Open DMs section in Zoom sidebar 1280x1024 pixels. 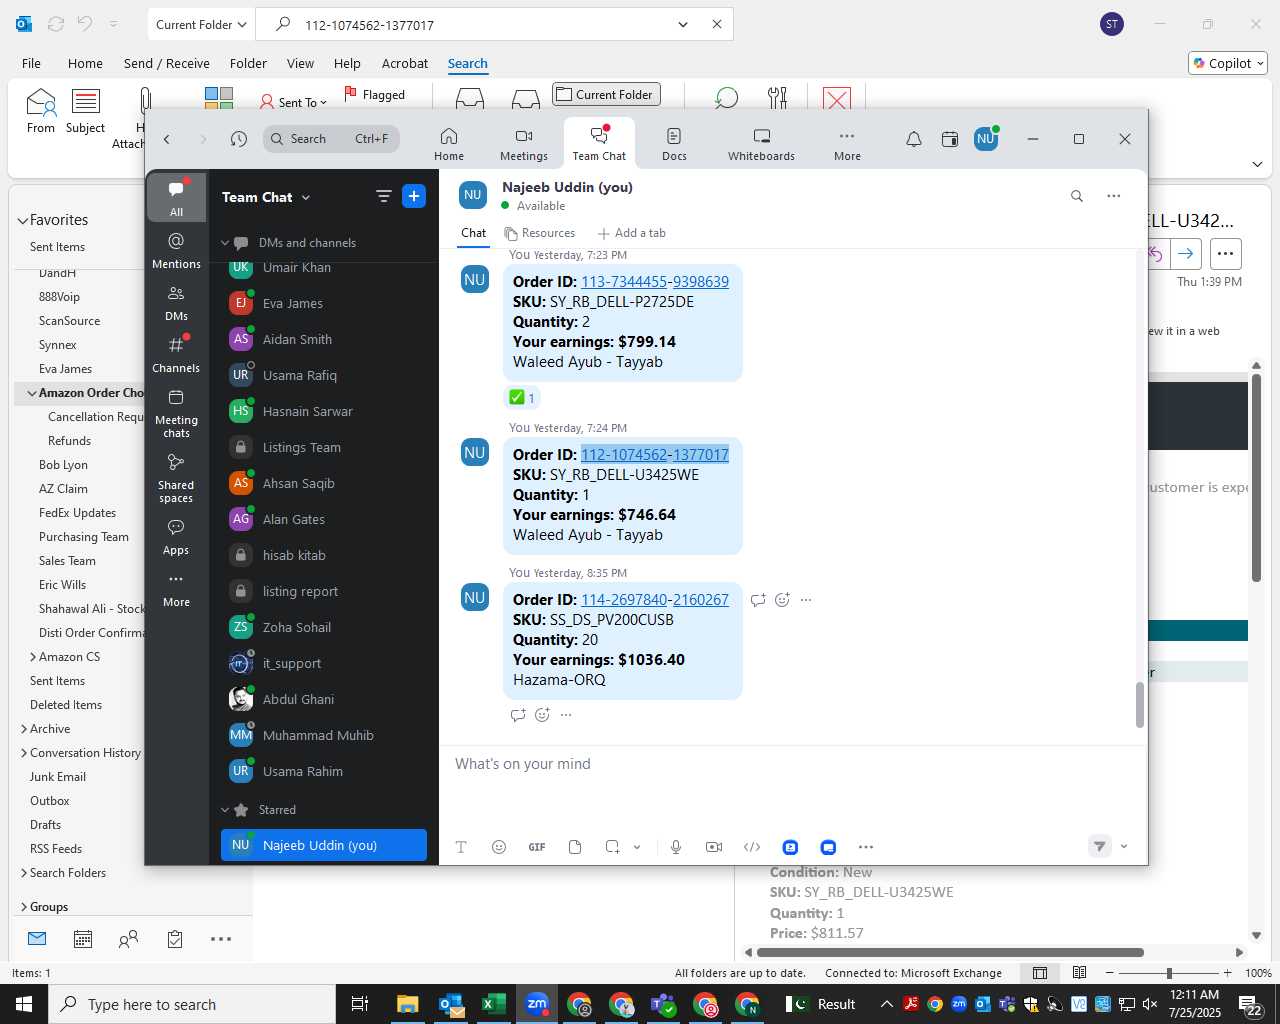(x=176, y=303)
